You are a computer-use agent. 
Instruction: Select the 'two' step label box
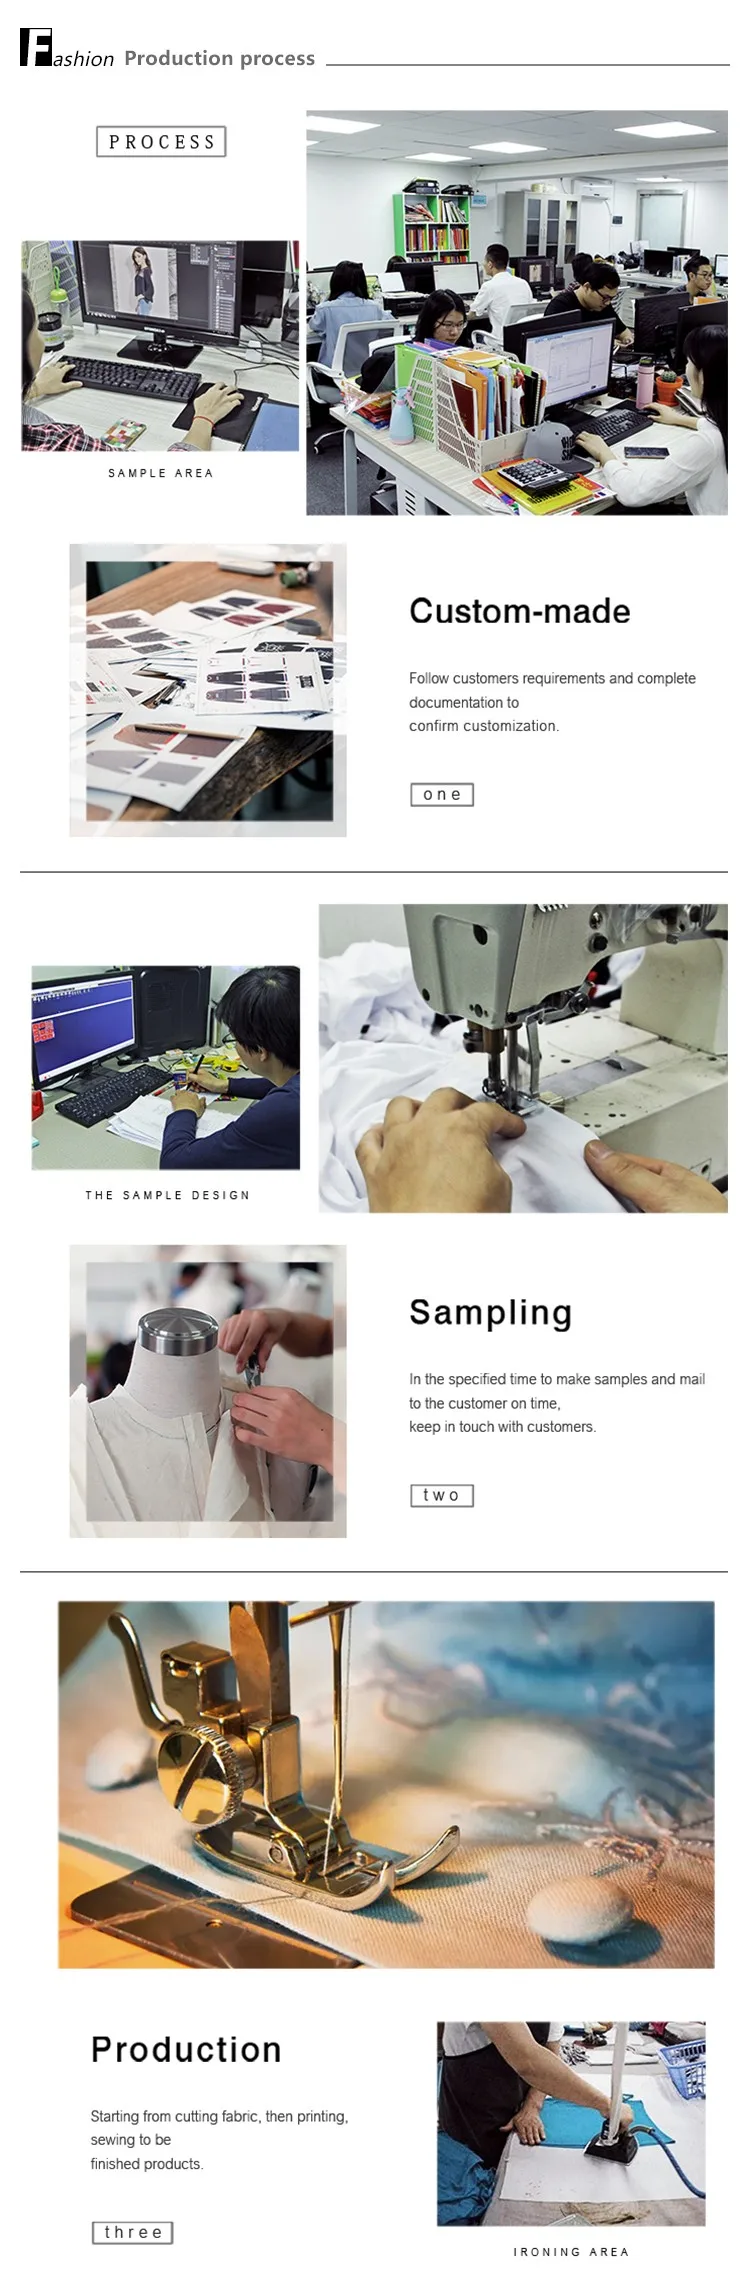442,1495
